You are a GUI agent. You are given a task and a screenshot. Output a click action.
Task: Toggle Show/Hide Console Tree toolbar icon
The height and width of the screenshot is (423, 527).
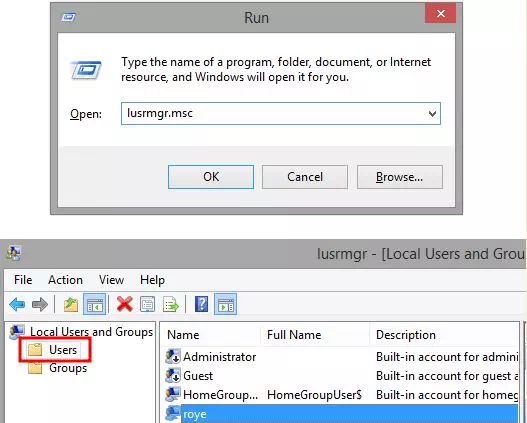95,304
